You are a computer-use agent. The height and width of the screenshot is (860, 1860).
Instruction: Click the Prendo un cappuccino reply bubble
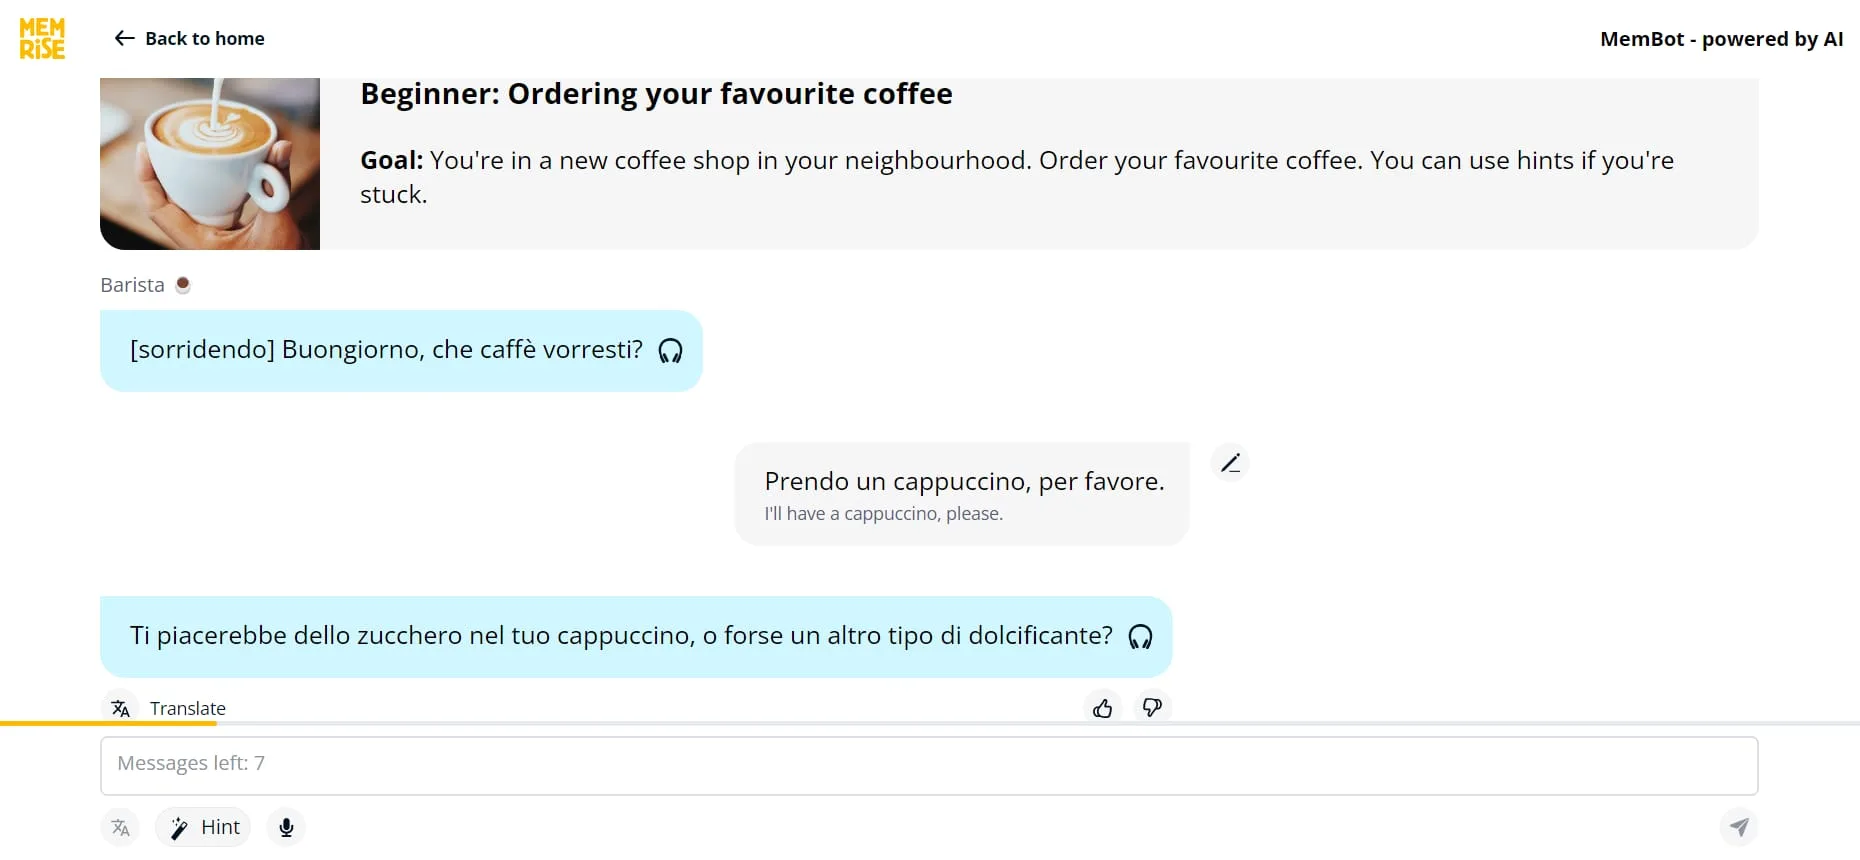click(962, 494)
